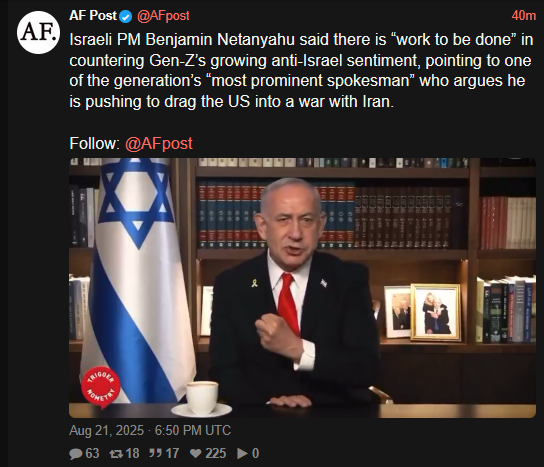Click the blue verified badge icon
This screenshot has width=544, height=467.
(126, 16)
